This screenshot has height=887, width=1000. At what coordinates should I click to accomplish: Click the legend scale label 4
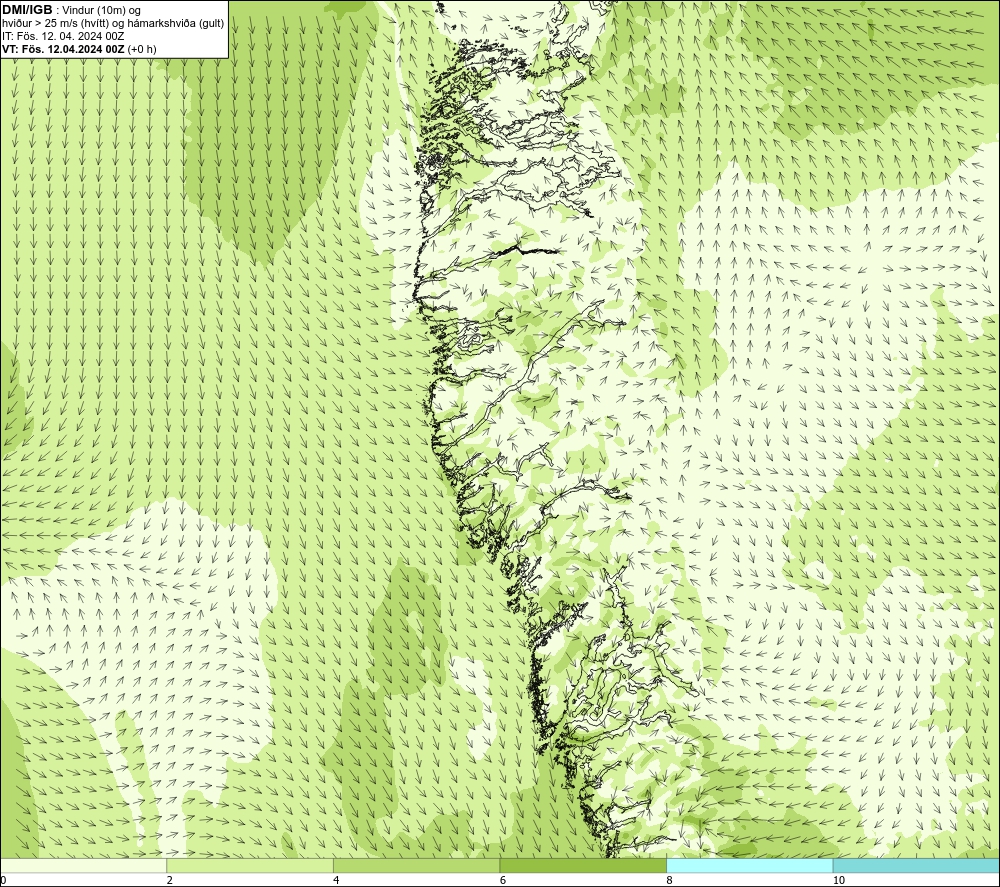coord(336,880)
